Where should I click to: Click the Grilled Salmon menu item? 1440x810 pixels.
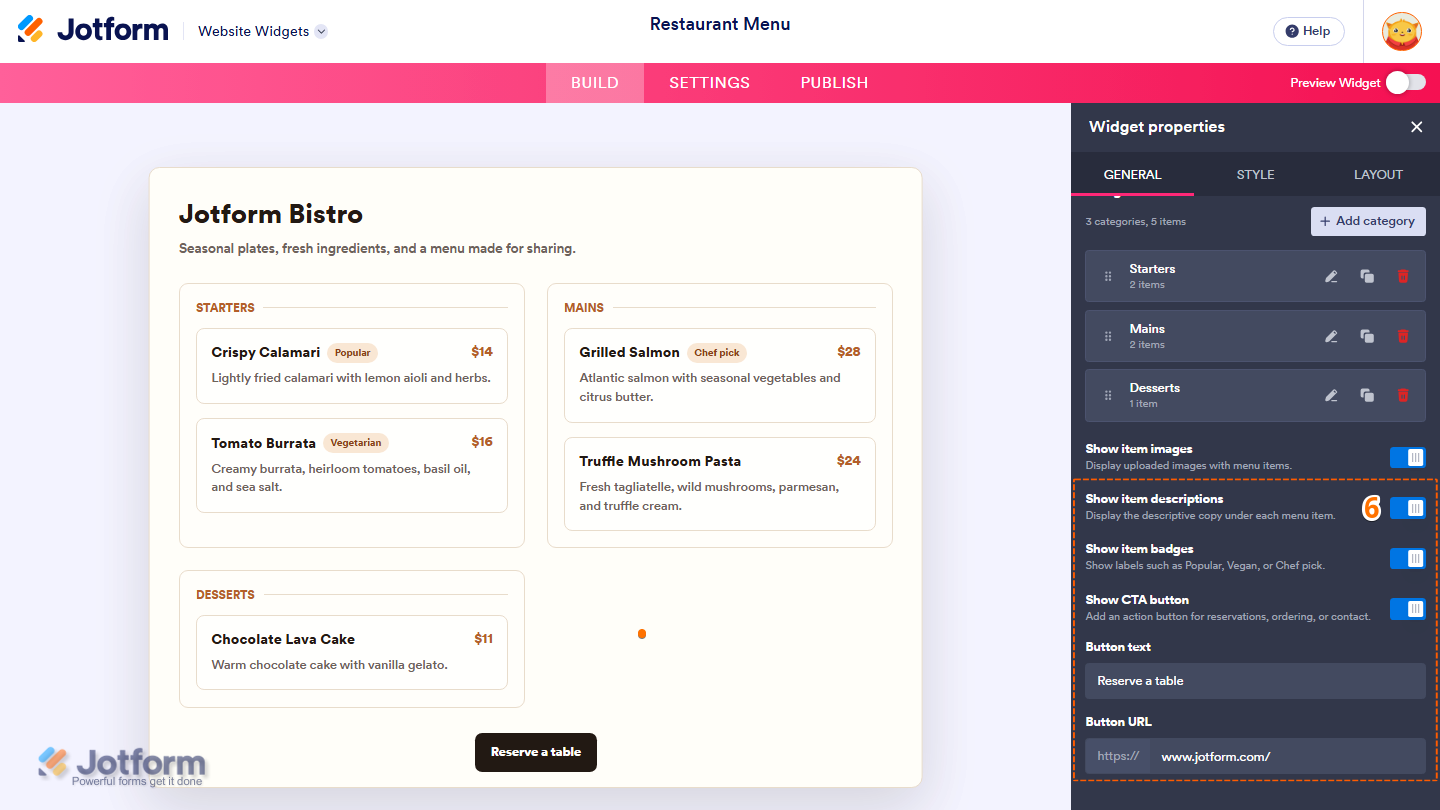click(720, 375)
